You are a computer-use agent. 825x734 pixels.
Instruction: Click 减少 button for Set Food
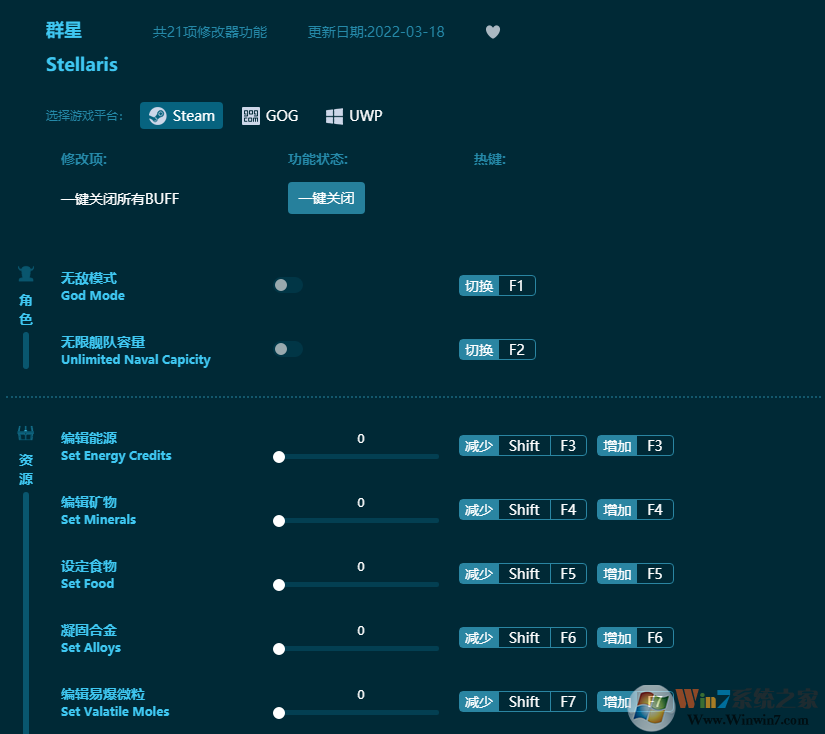point(479,573)
